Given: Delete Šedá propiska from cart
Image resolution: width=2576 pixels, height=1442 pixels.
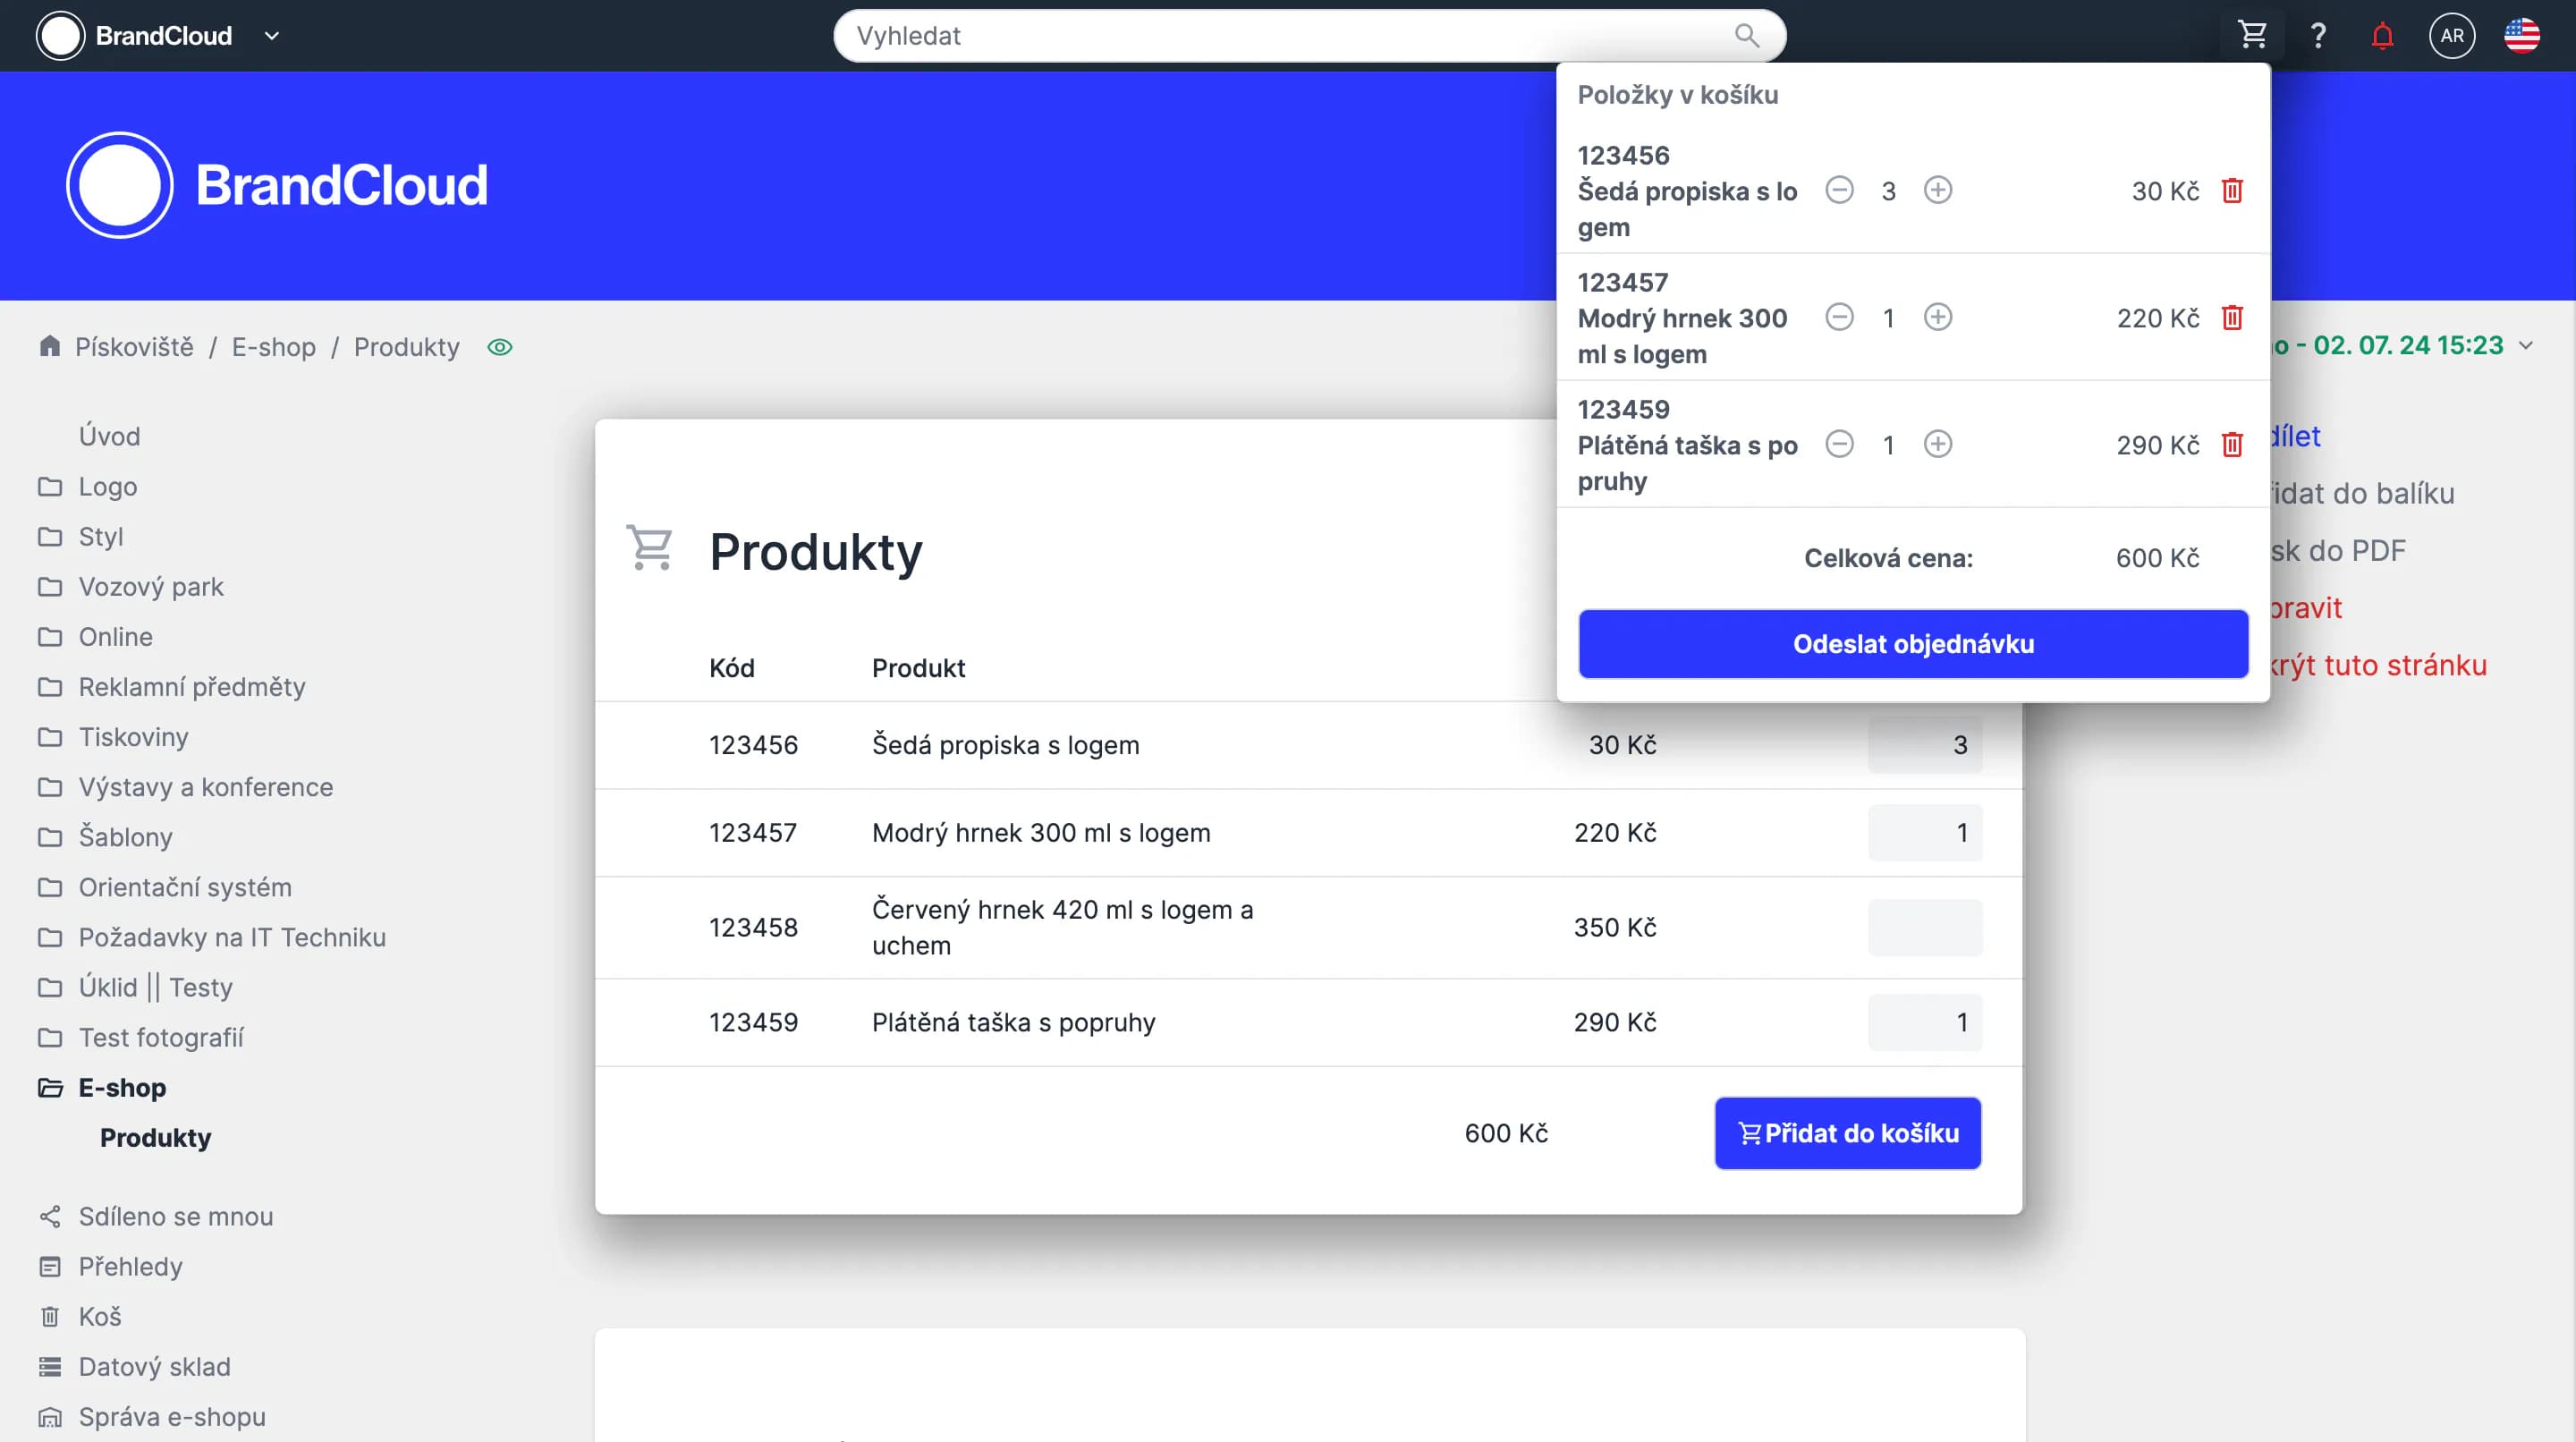Looking at the screenshot, I should (x=2232, y=190).
